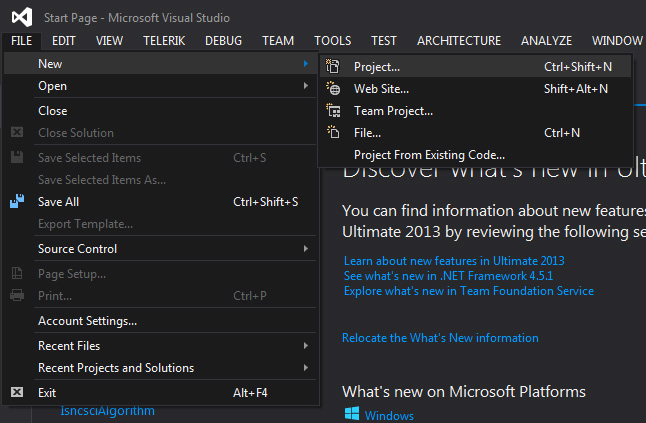The image size is (646, 423).
Task: Click the Alt+F4 shortcut text
Action: click(250, 393)
